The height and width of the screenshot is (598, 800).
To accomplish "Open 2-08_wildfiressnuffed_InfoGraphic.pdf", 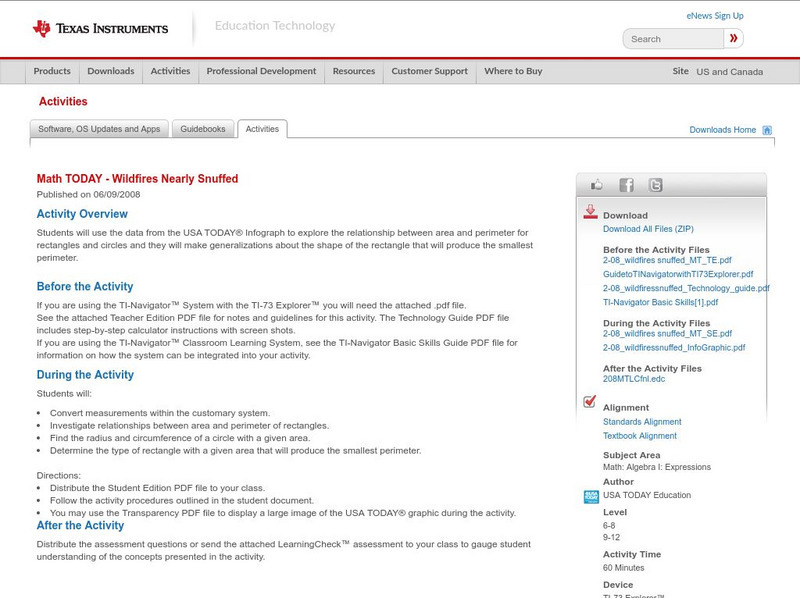I will click(674, 347).
